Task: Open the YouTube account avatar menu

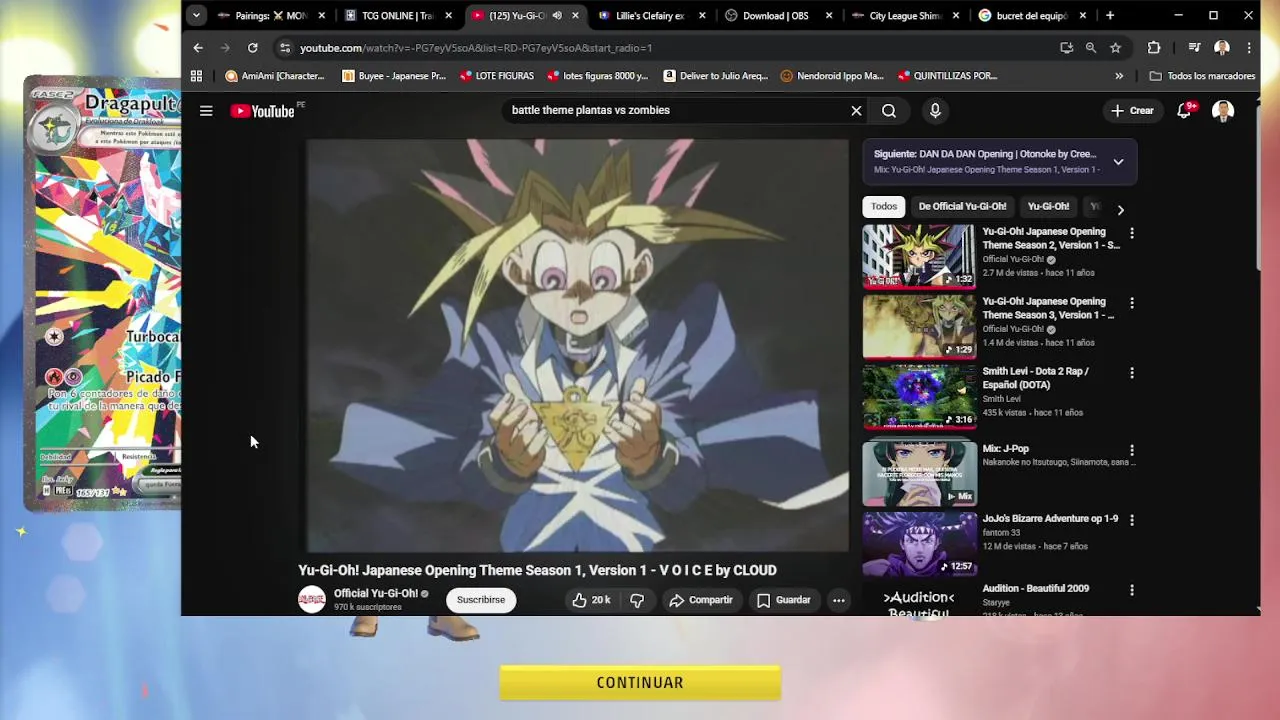Action: tap(1222, 111)
